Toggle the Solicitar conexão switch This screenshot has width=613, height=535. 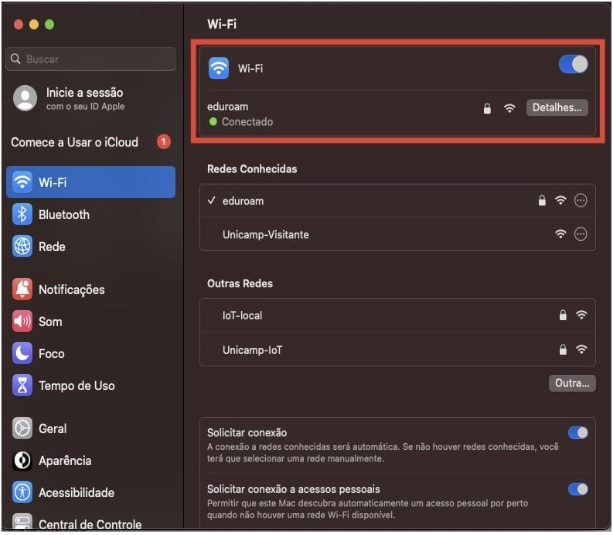coord(578,433)
